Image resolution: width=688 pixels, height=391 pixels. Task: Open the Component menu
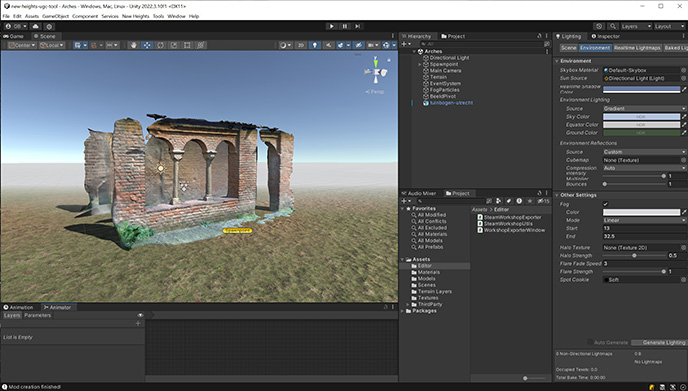(85, 16)
